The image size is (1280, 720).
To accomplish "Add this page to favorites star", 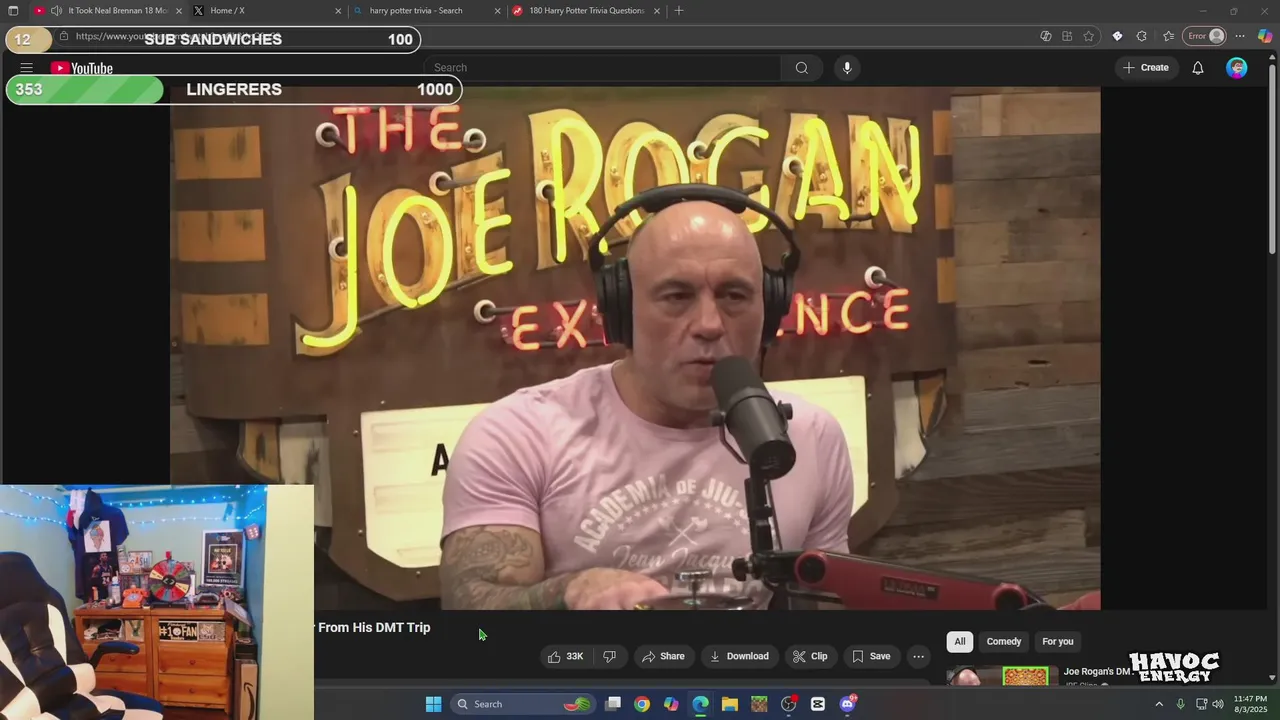I will [x=1089, y=36].
